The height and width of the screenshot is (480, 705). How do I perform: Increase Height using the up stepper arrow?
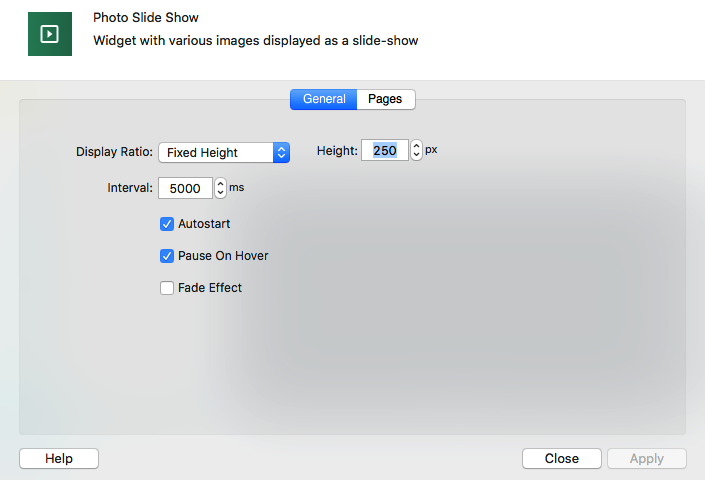coord(417,146)
